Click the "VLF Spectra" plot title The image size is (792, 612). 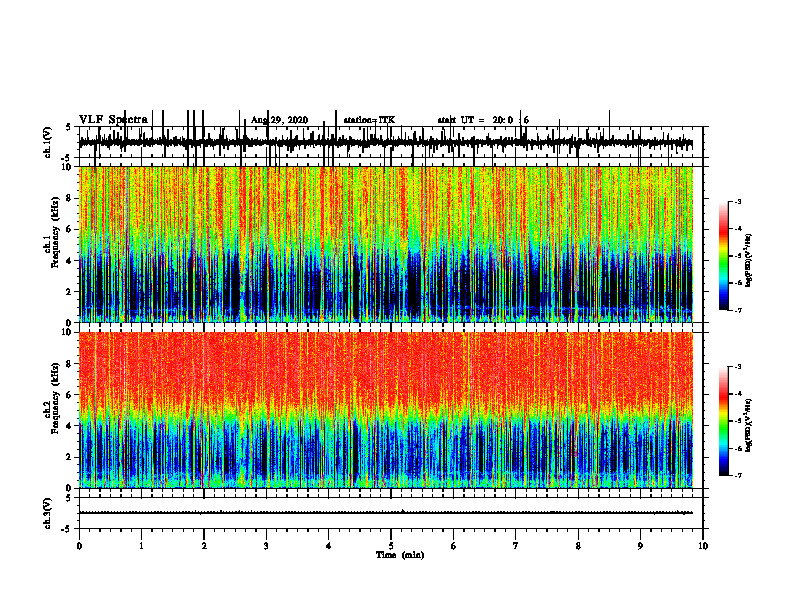click(113, 120)
